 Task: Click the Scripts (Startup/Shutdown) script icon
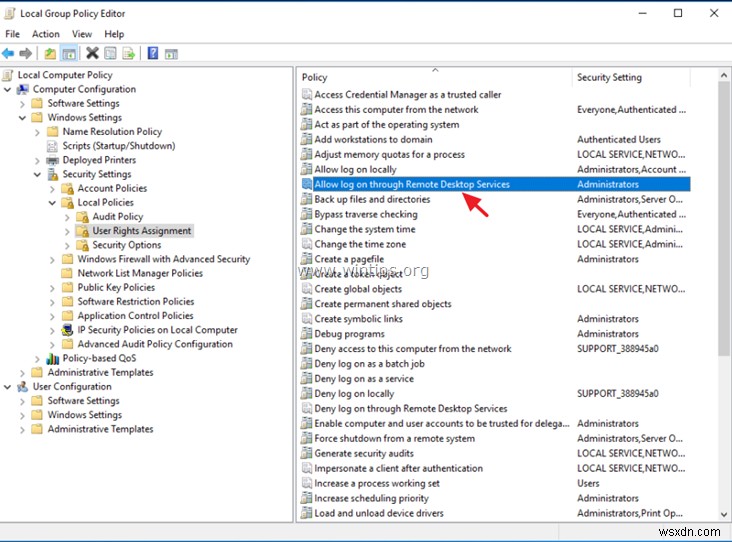pyautogui.click(x=53, y=146)
